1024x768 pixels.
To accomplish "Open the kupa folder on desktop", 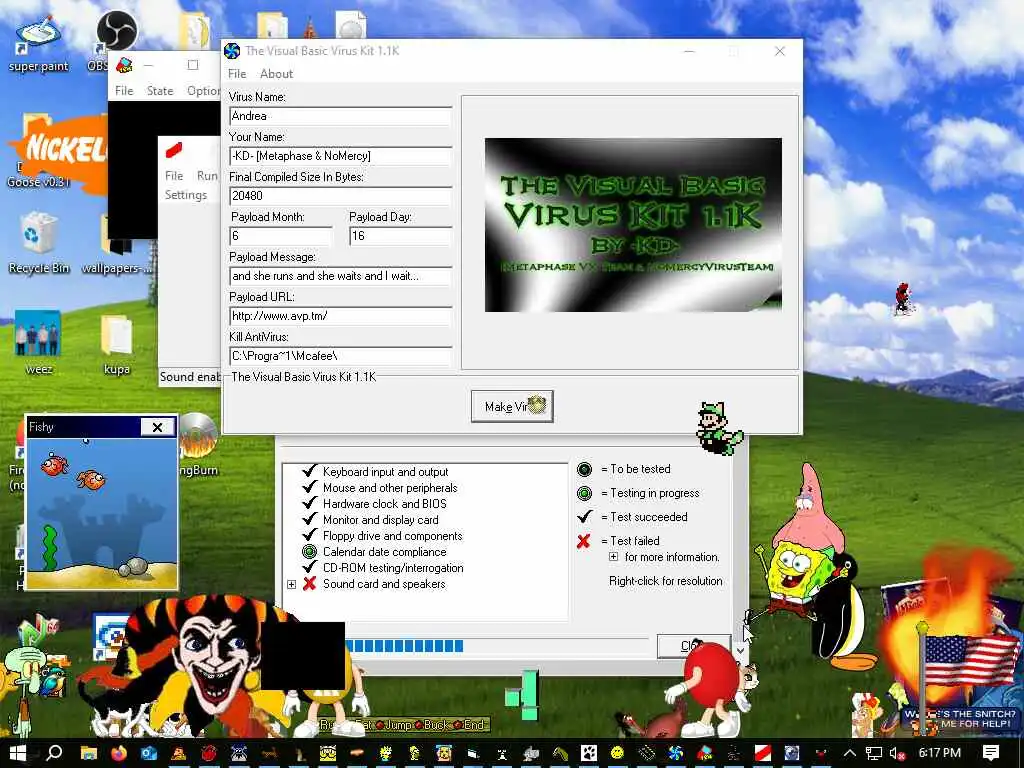I will point(117,345).
